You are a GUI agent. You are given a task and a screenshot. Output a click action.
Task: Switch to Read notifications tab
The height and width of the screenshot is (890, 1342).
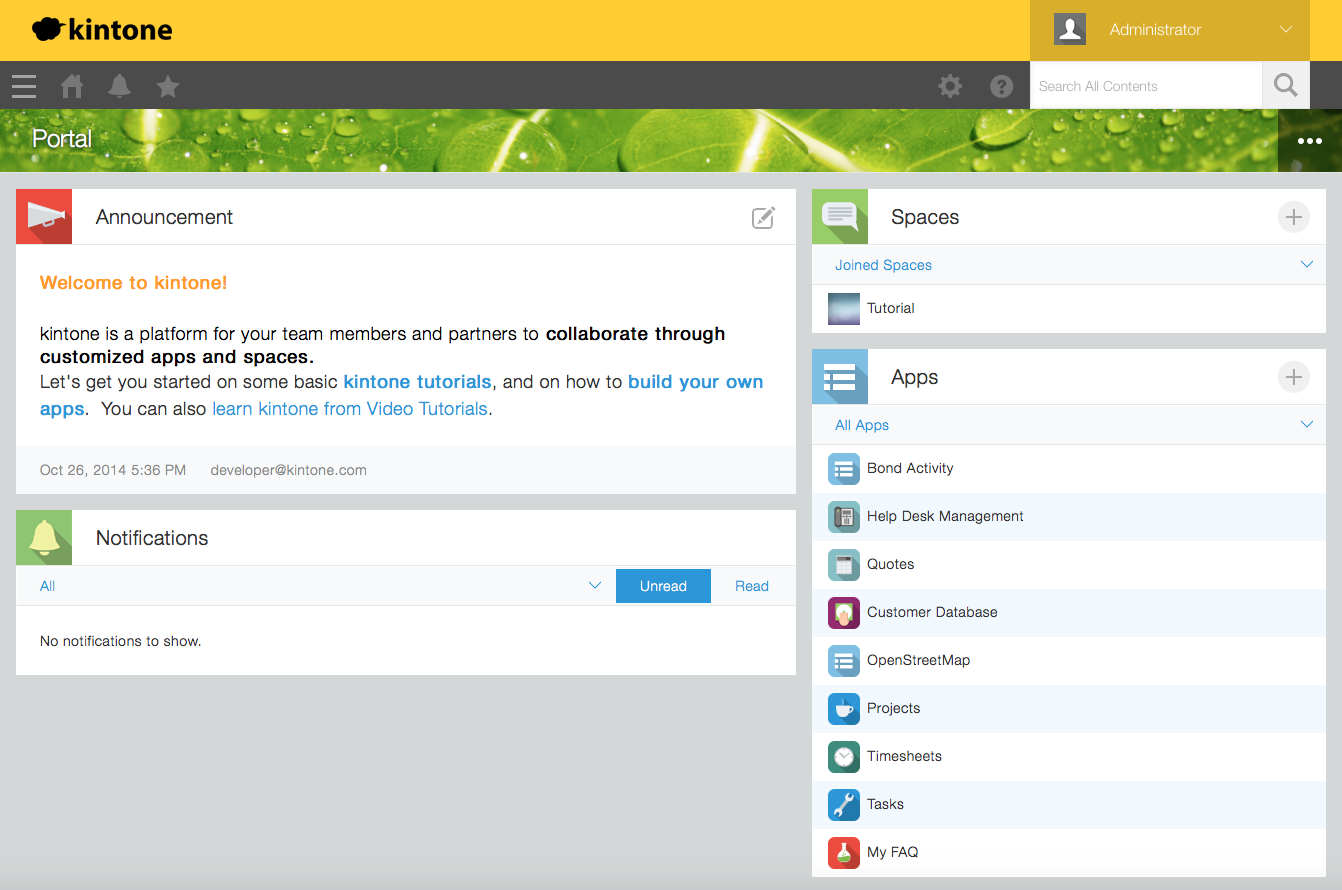[x=752, y=586]
